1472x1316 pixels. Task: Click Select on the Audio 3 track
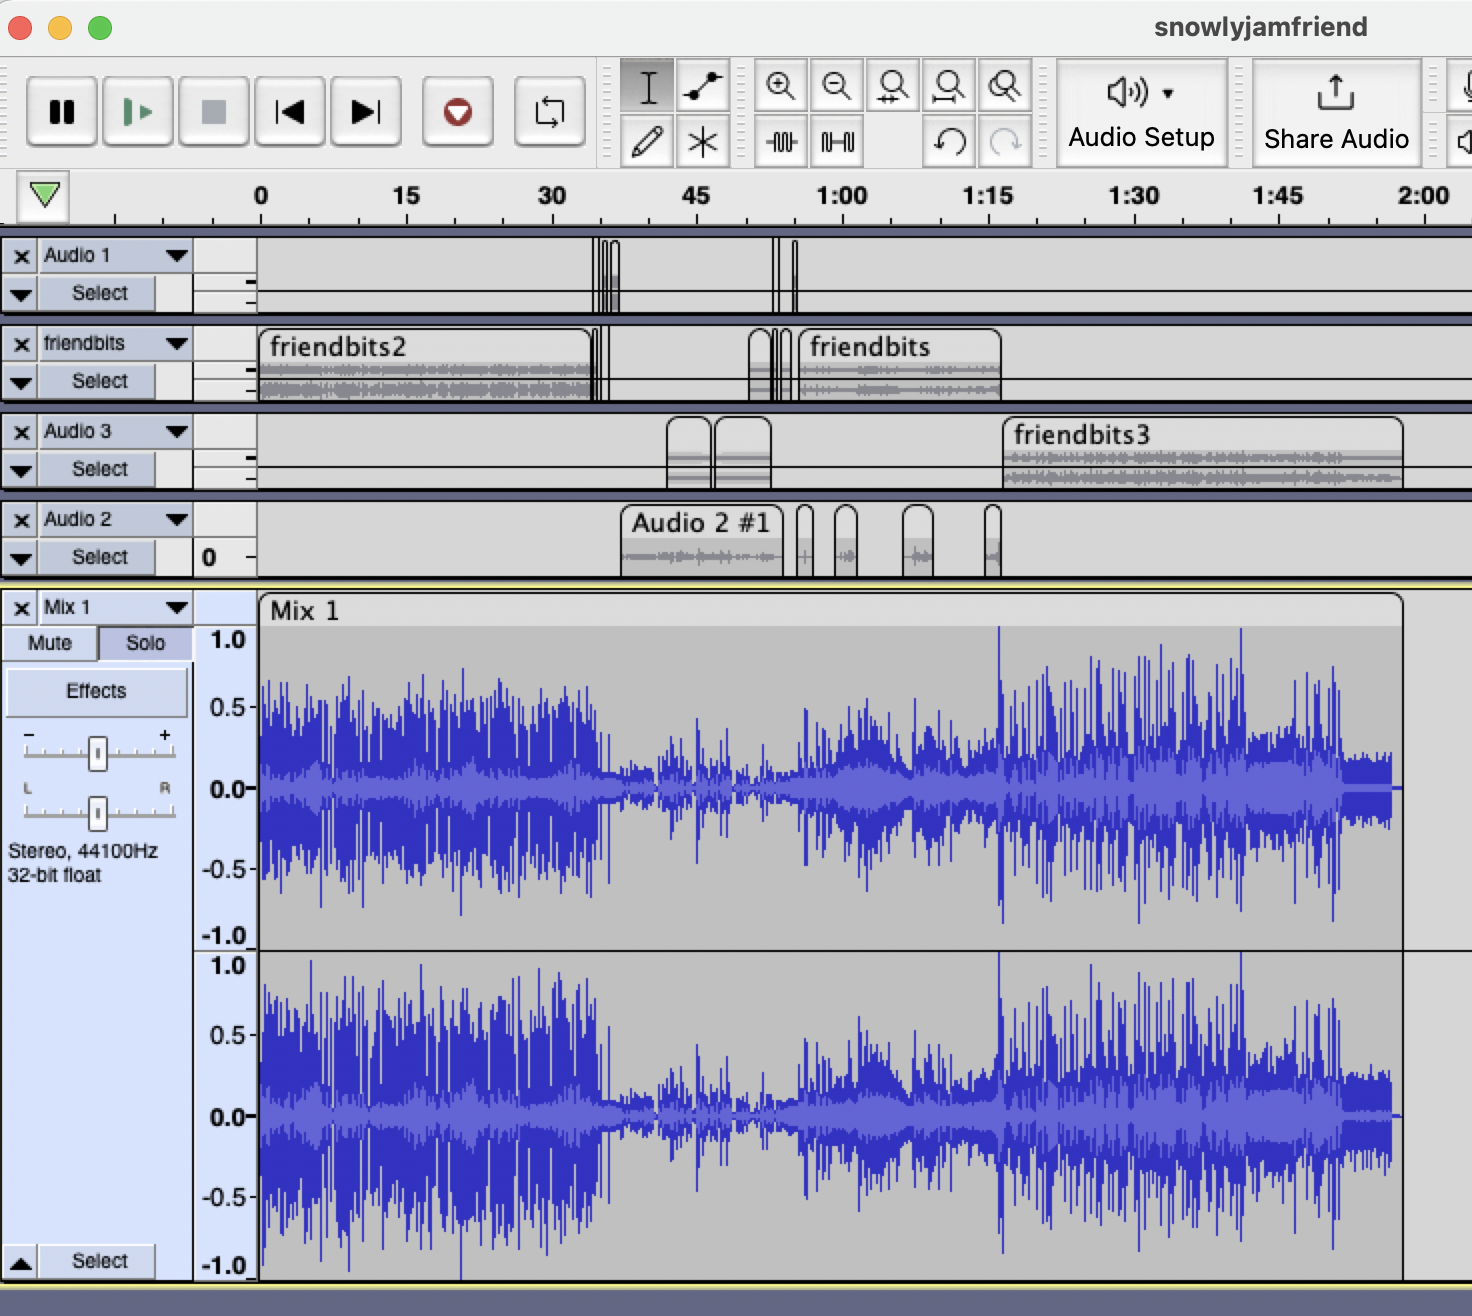[x=99, y=469]
